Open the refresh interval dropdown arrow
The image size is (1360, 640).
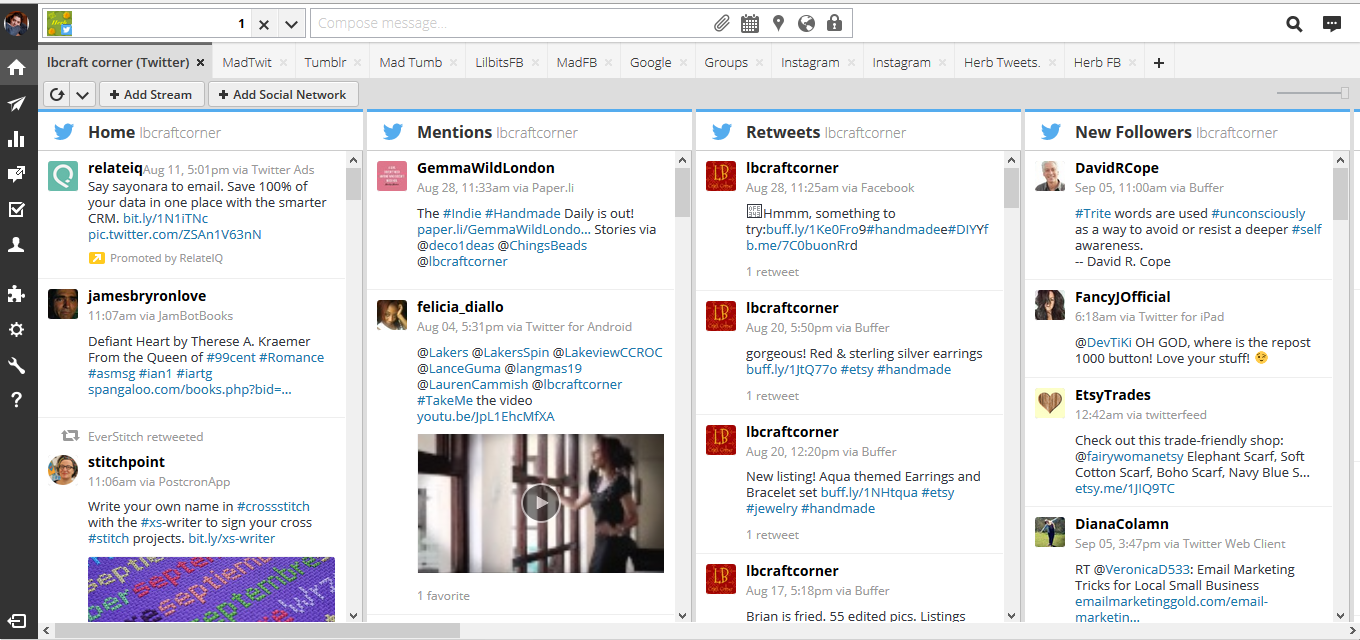coord(83,94)
